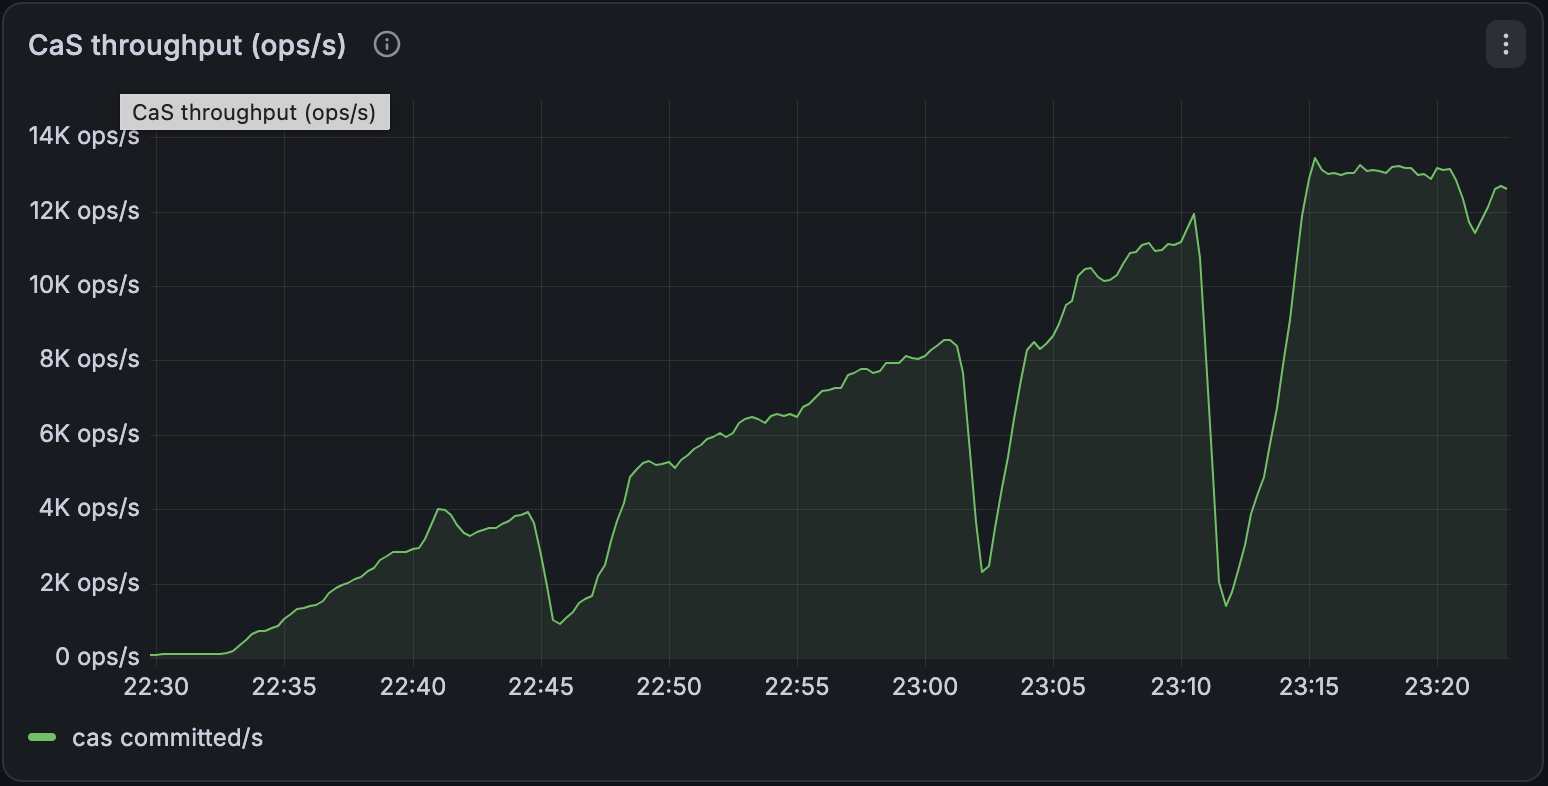Click the '23:15' time axis label
The height and width of the screenshot is (786, 1548).
tap(1309, 687)
